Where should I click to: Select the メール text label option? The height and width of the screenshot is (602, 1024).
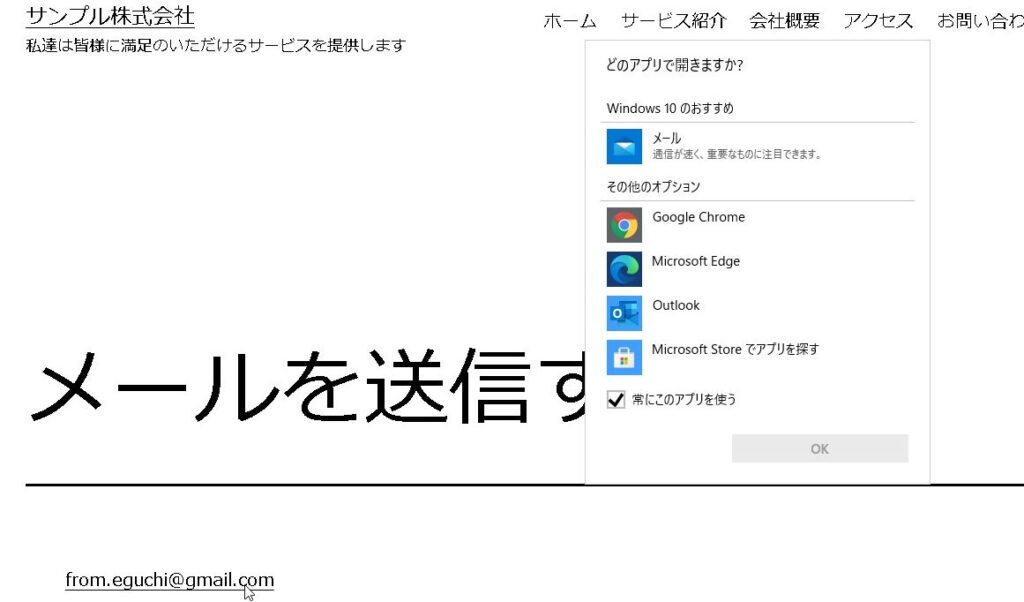[x=667, y=138]
